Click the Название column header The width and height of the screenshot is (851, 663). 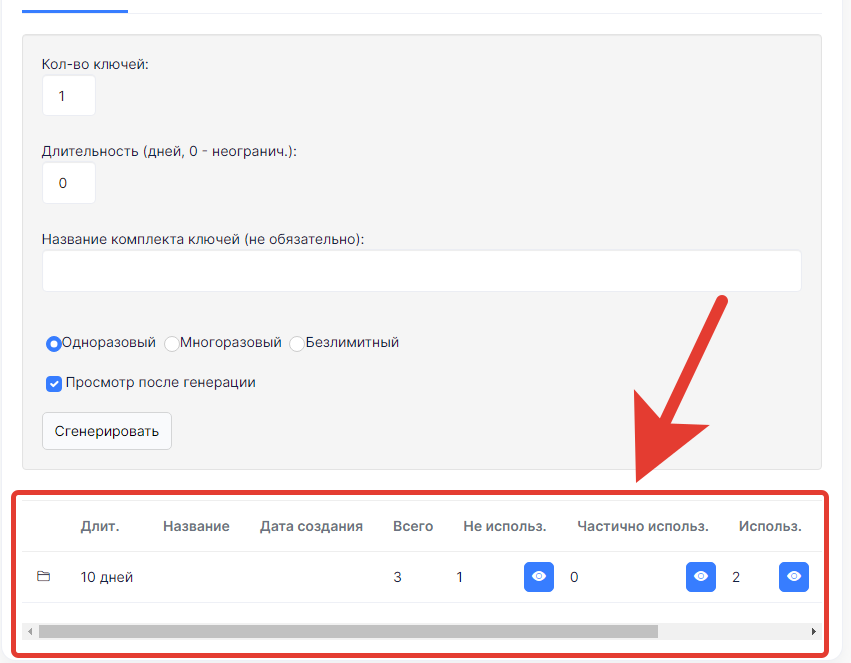[x=196, y=526]
